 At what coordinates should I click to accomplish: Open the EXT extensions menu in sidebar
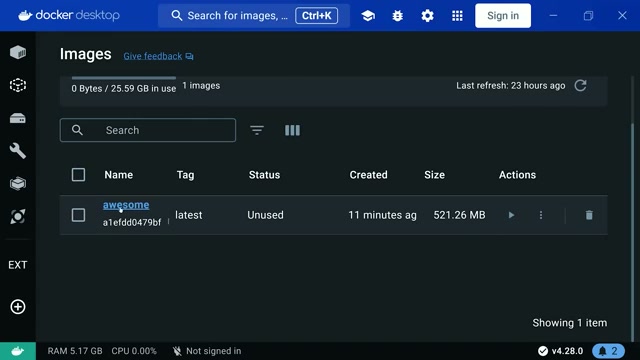pyautogui.click(x=18, y=265)
